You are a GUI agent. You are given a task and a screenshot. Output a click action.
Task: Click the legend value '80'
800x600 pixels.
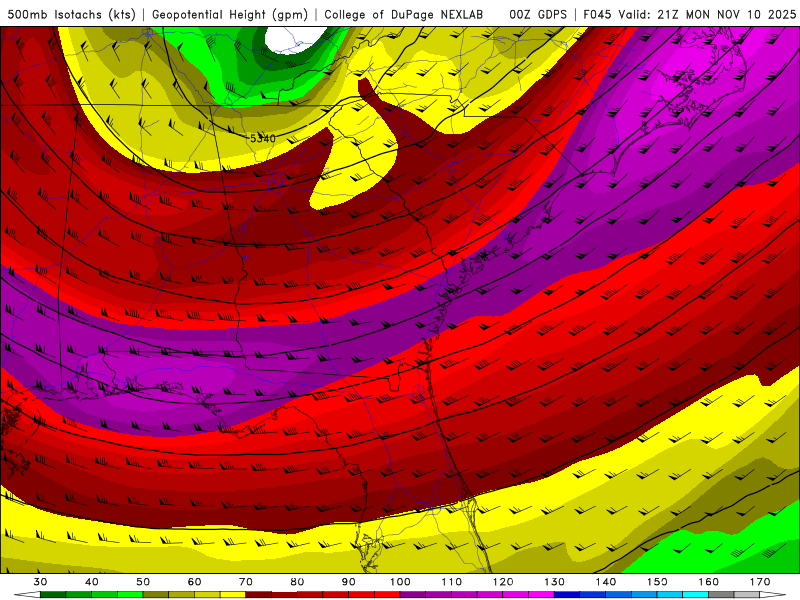point(297,582)
